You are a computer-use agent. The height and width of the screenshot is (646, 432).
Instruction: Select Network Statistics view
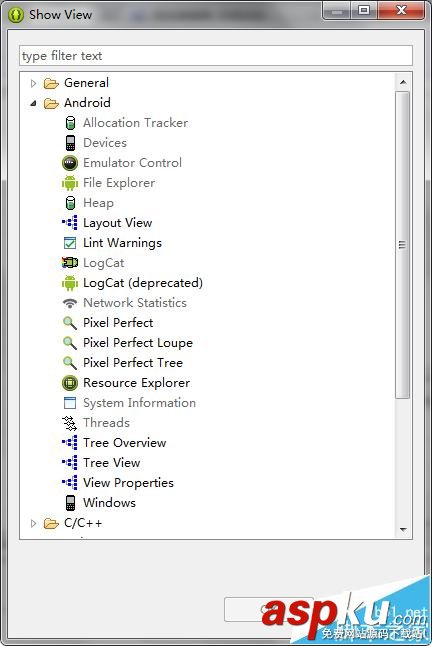[x=135, y=303]
